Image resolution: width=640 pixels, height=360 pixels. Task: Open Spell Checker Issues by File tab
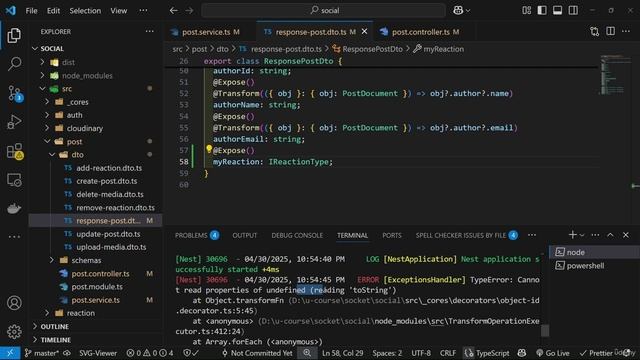click(467, 236)
